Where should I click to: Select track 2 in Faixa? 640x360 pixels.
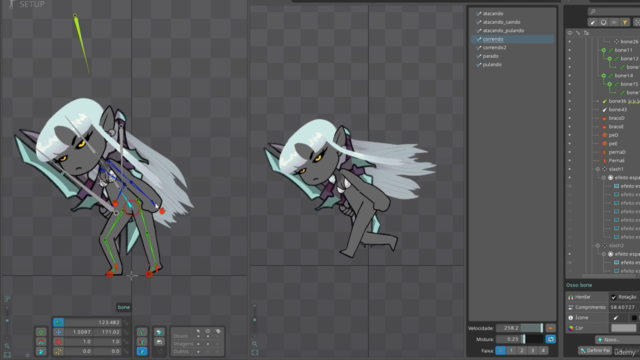coord(522,351)
